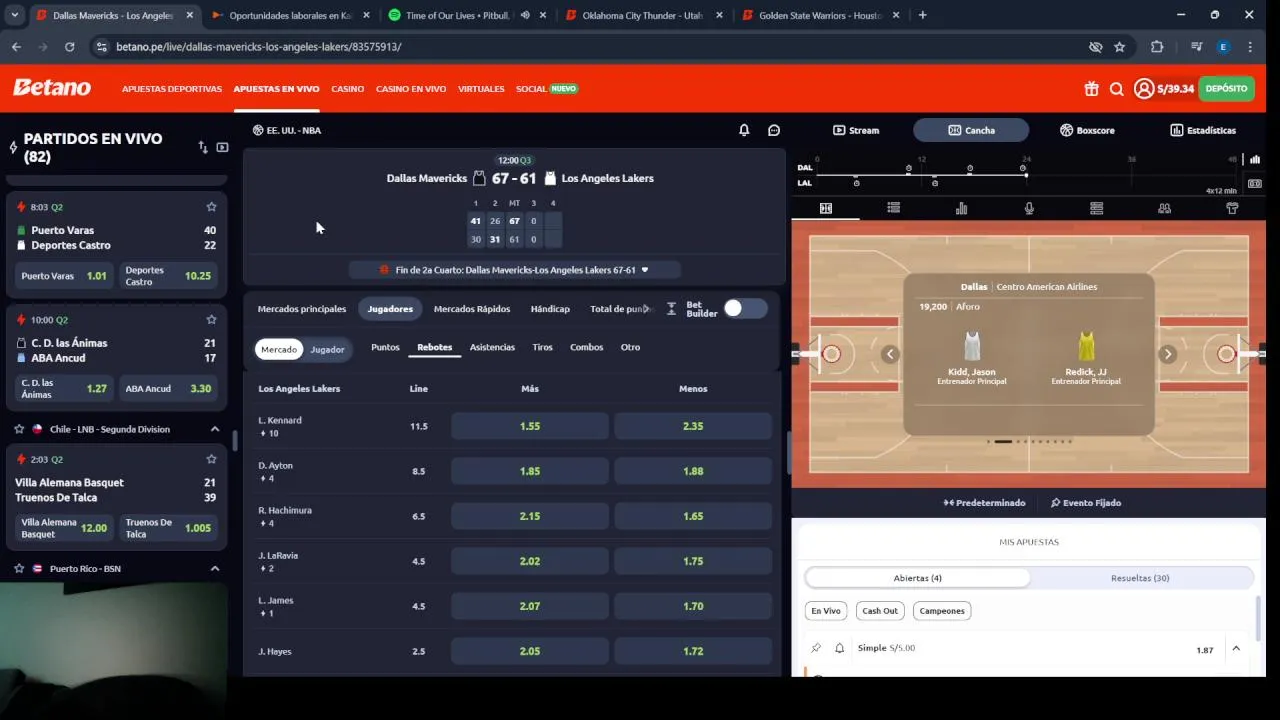Click the Predeterminado button below court

click(x=985, y=503)
